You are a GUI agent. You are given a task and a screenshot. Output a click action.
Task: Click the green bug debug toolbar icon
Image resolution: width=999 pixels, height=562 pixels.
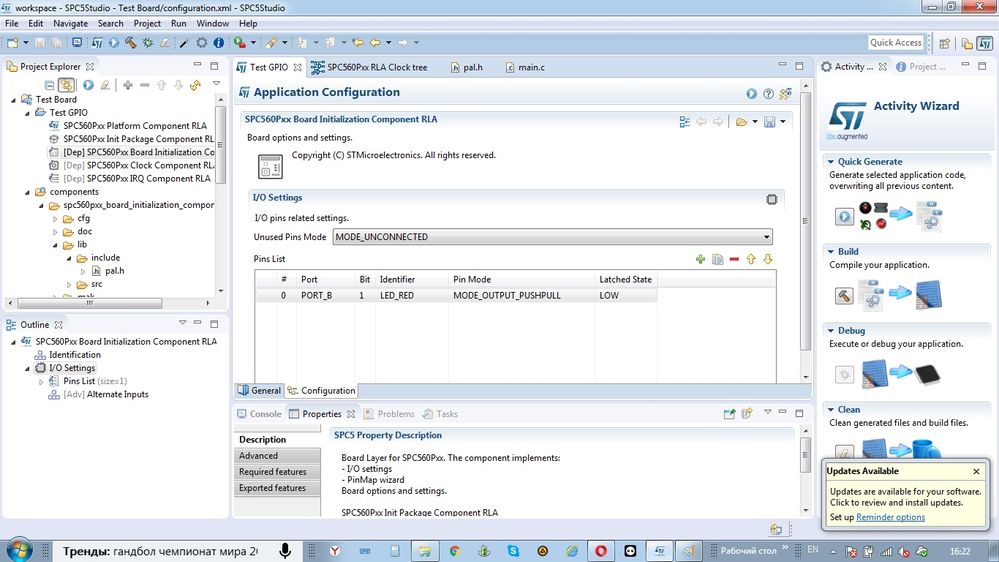pyautogui.click(x=148, y=43)
